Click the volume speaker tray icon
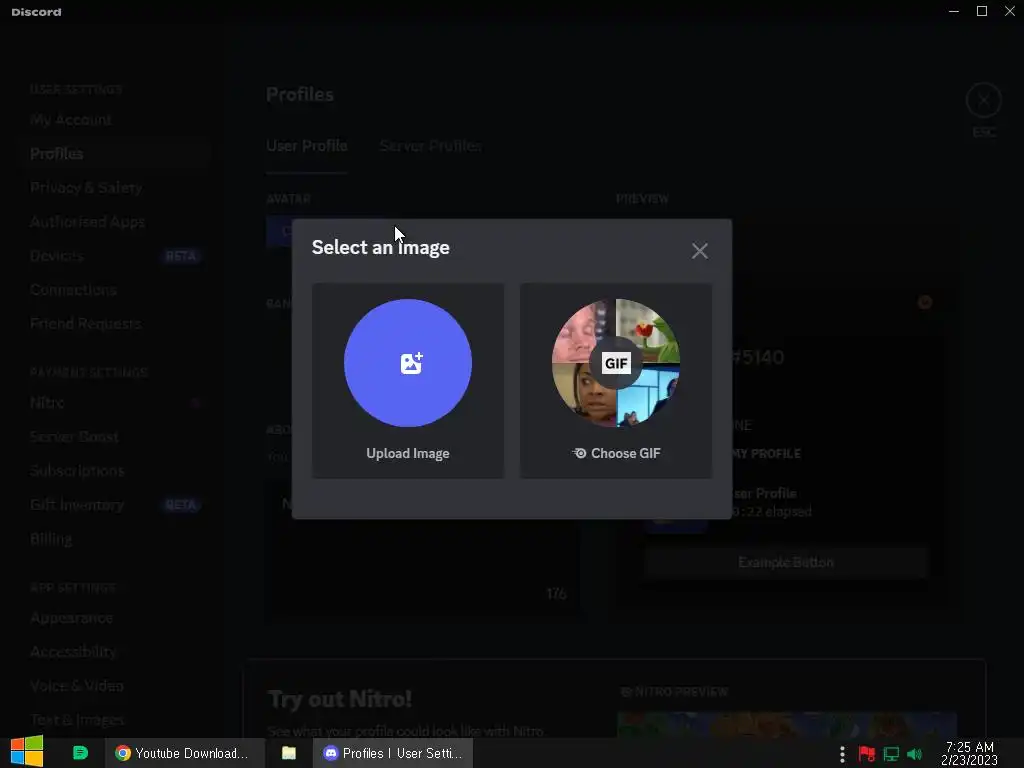1024x768 pixels. [x=914, y=754]
